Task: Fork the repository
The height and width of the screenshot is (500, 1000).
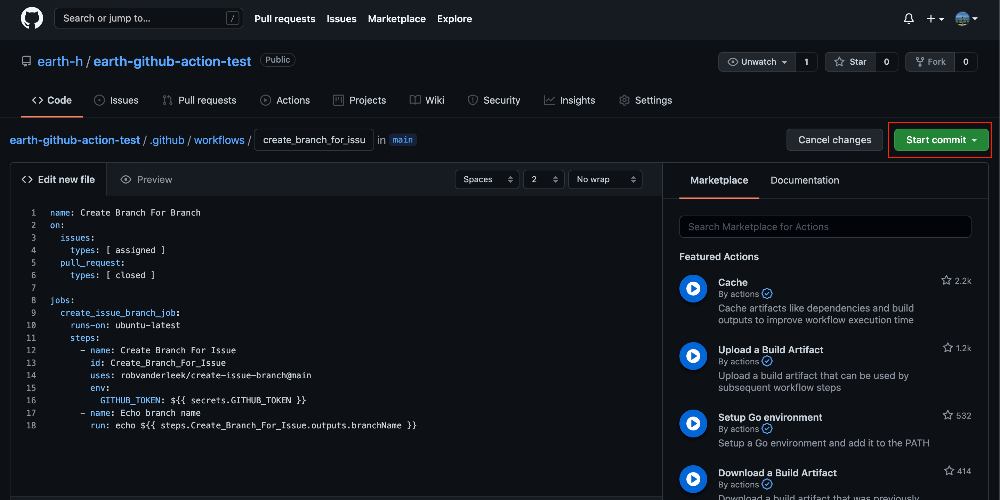Action: [930, 62]
